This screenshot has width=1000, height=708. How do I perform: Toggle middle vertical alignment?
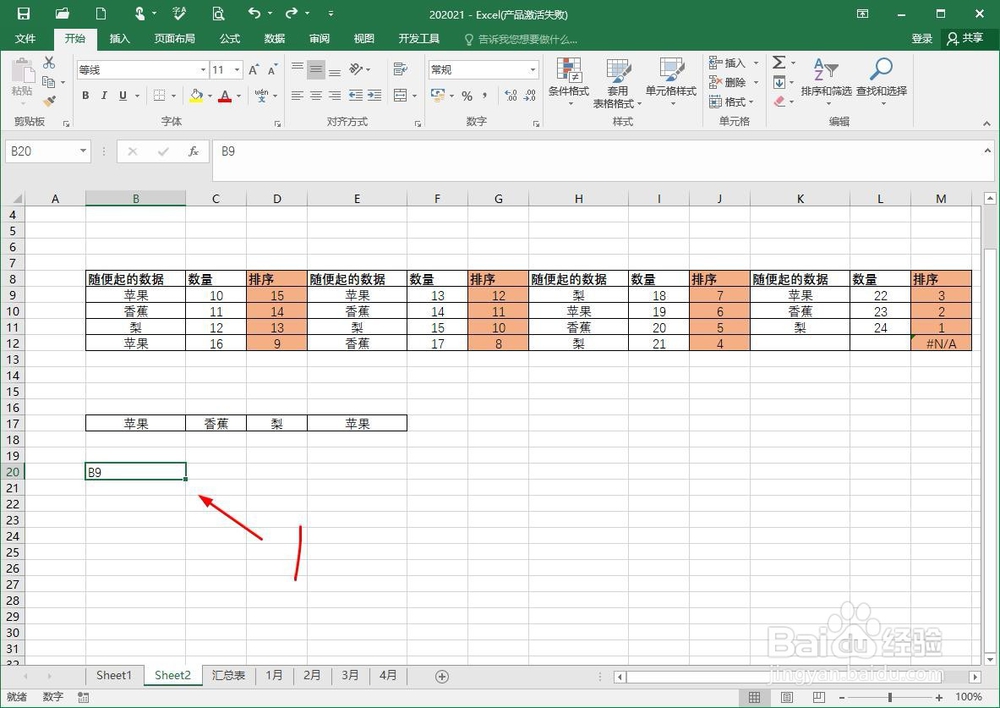316,70
